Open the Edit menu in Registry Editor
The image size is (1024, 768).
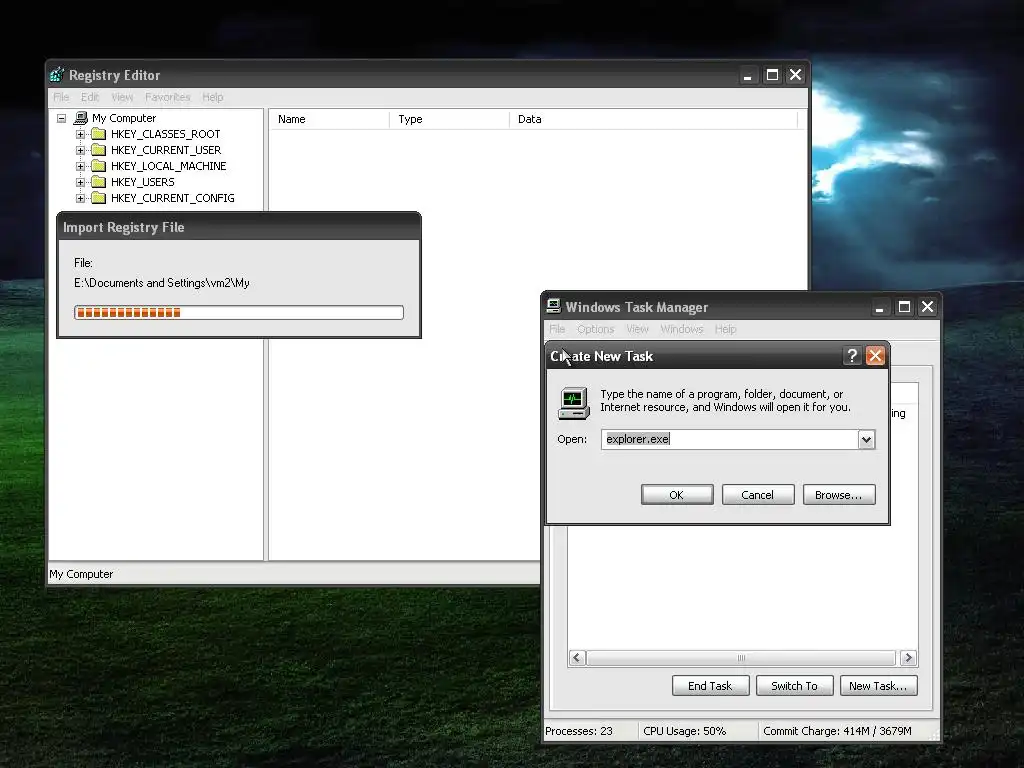click(90, 97)
